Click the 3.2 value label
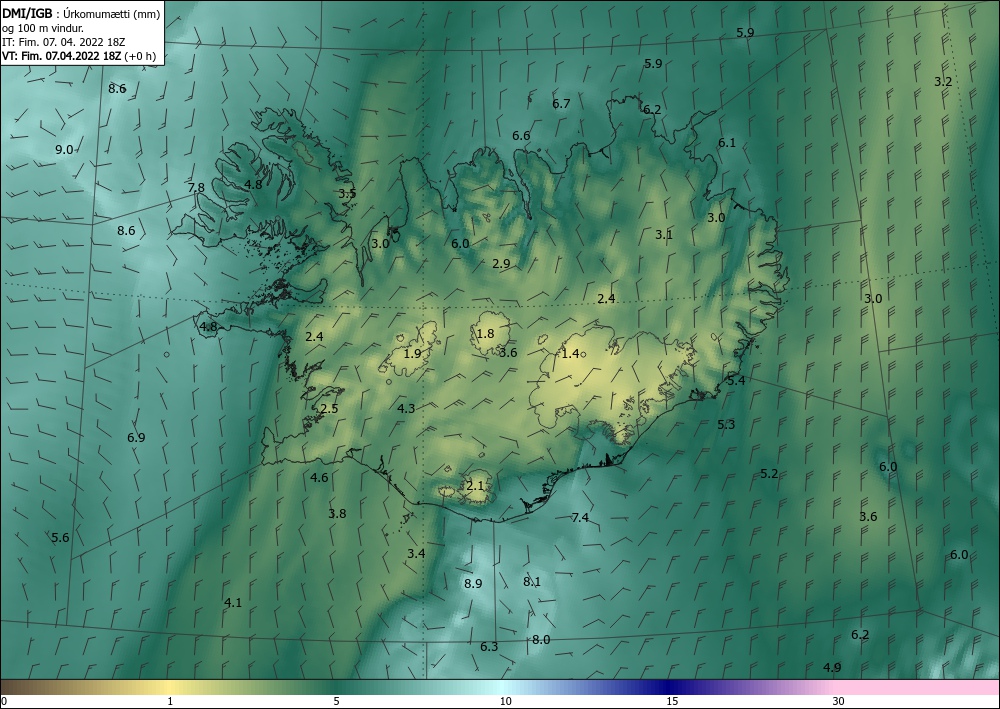This screenshot has height=709, width=1000. (x=943, y=81)
